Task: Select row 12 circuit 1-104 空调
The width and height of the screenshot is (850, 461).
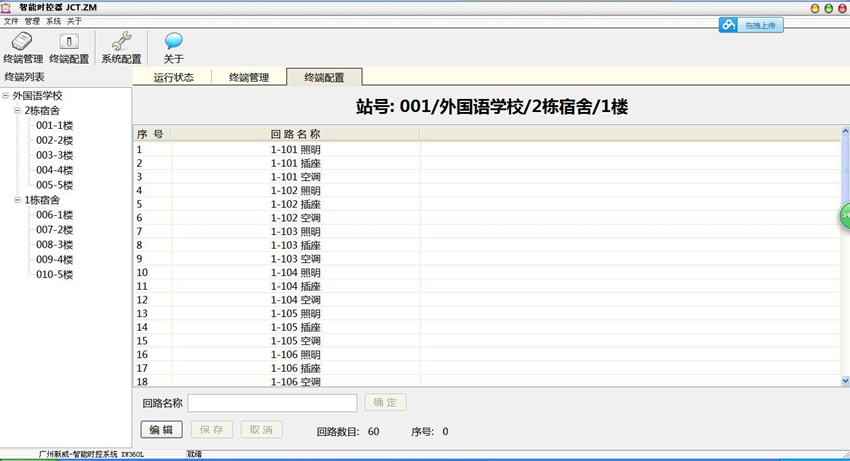Action: click(296, 299)
